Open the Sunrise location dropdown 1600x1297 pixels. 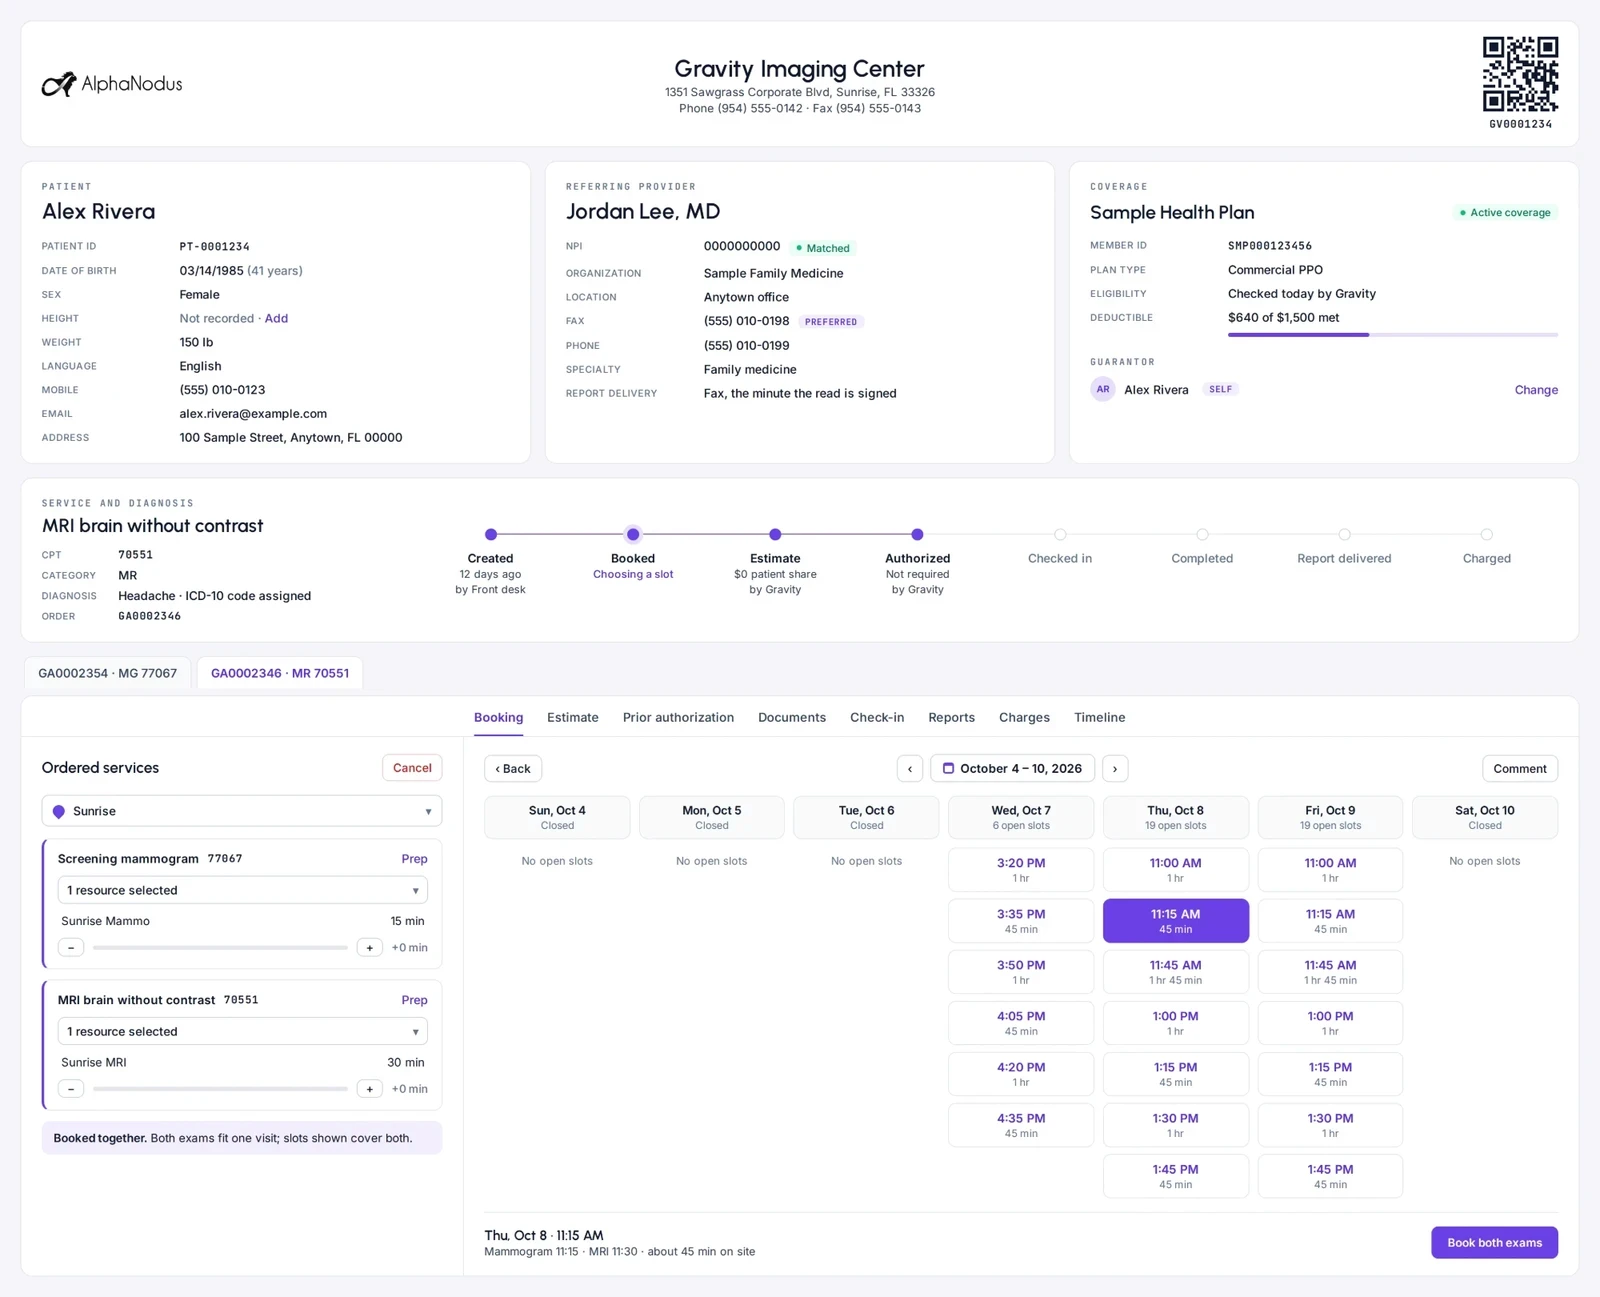242,811
